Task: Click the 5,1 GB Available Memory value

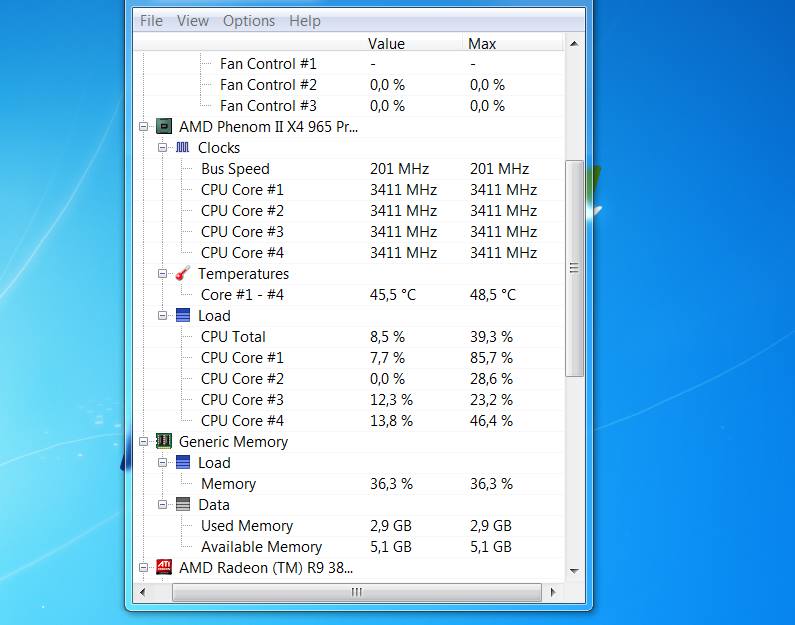Action: tap(390, 547)
